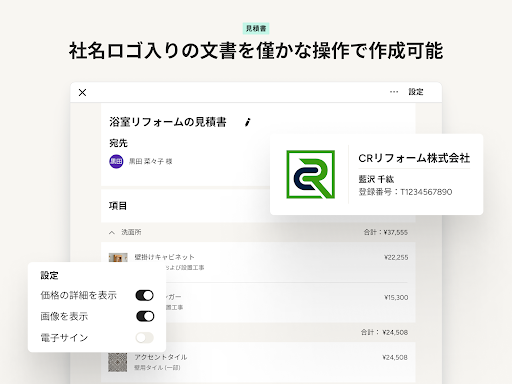Select the CRリフォーム株式会社 company name
This screenshot has width=512, height=384.
(x=414, y=158)
